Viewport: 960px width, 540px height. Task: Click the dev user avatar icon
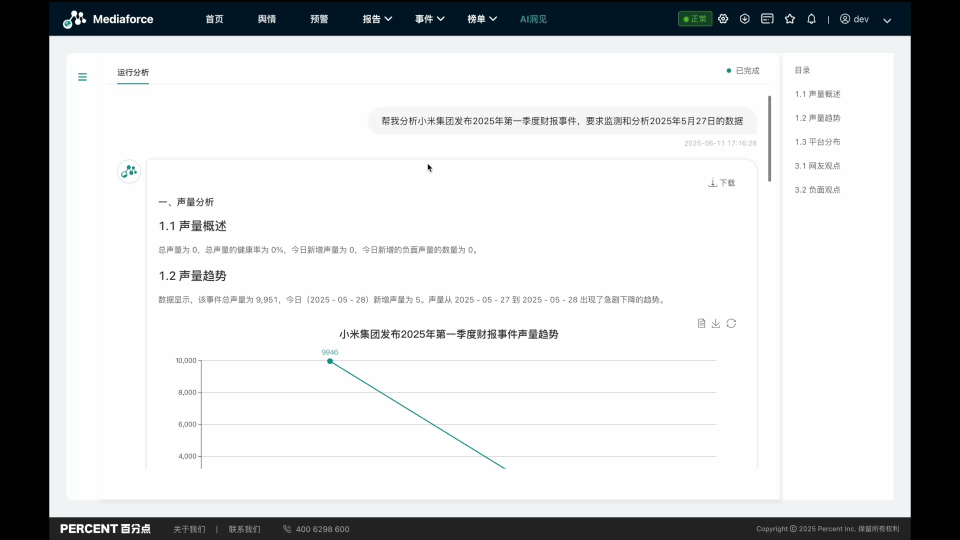point(845,19)
